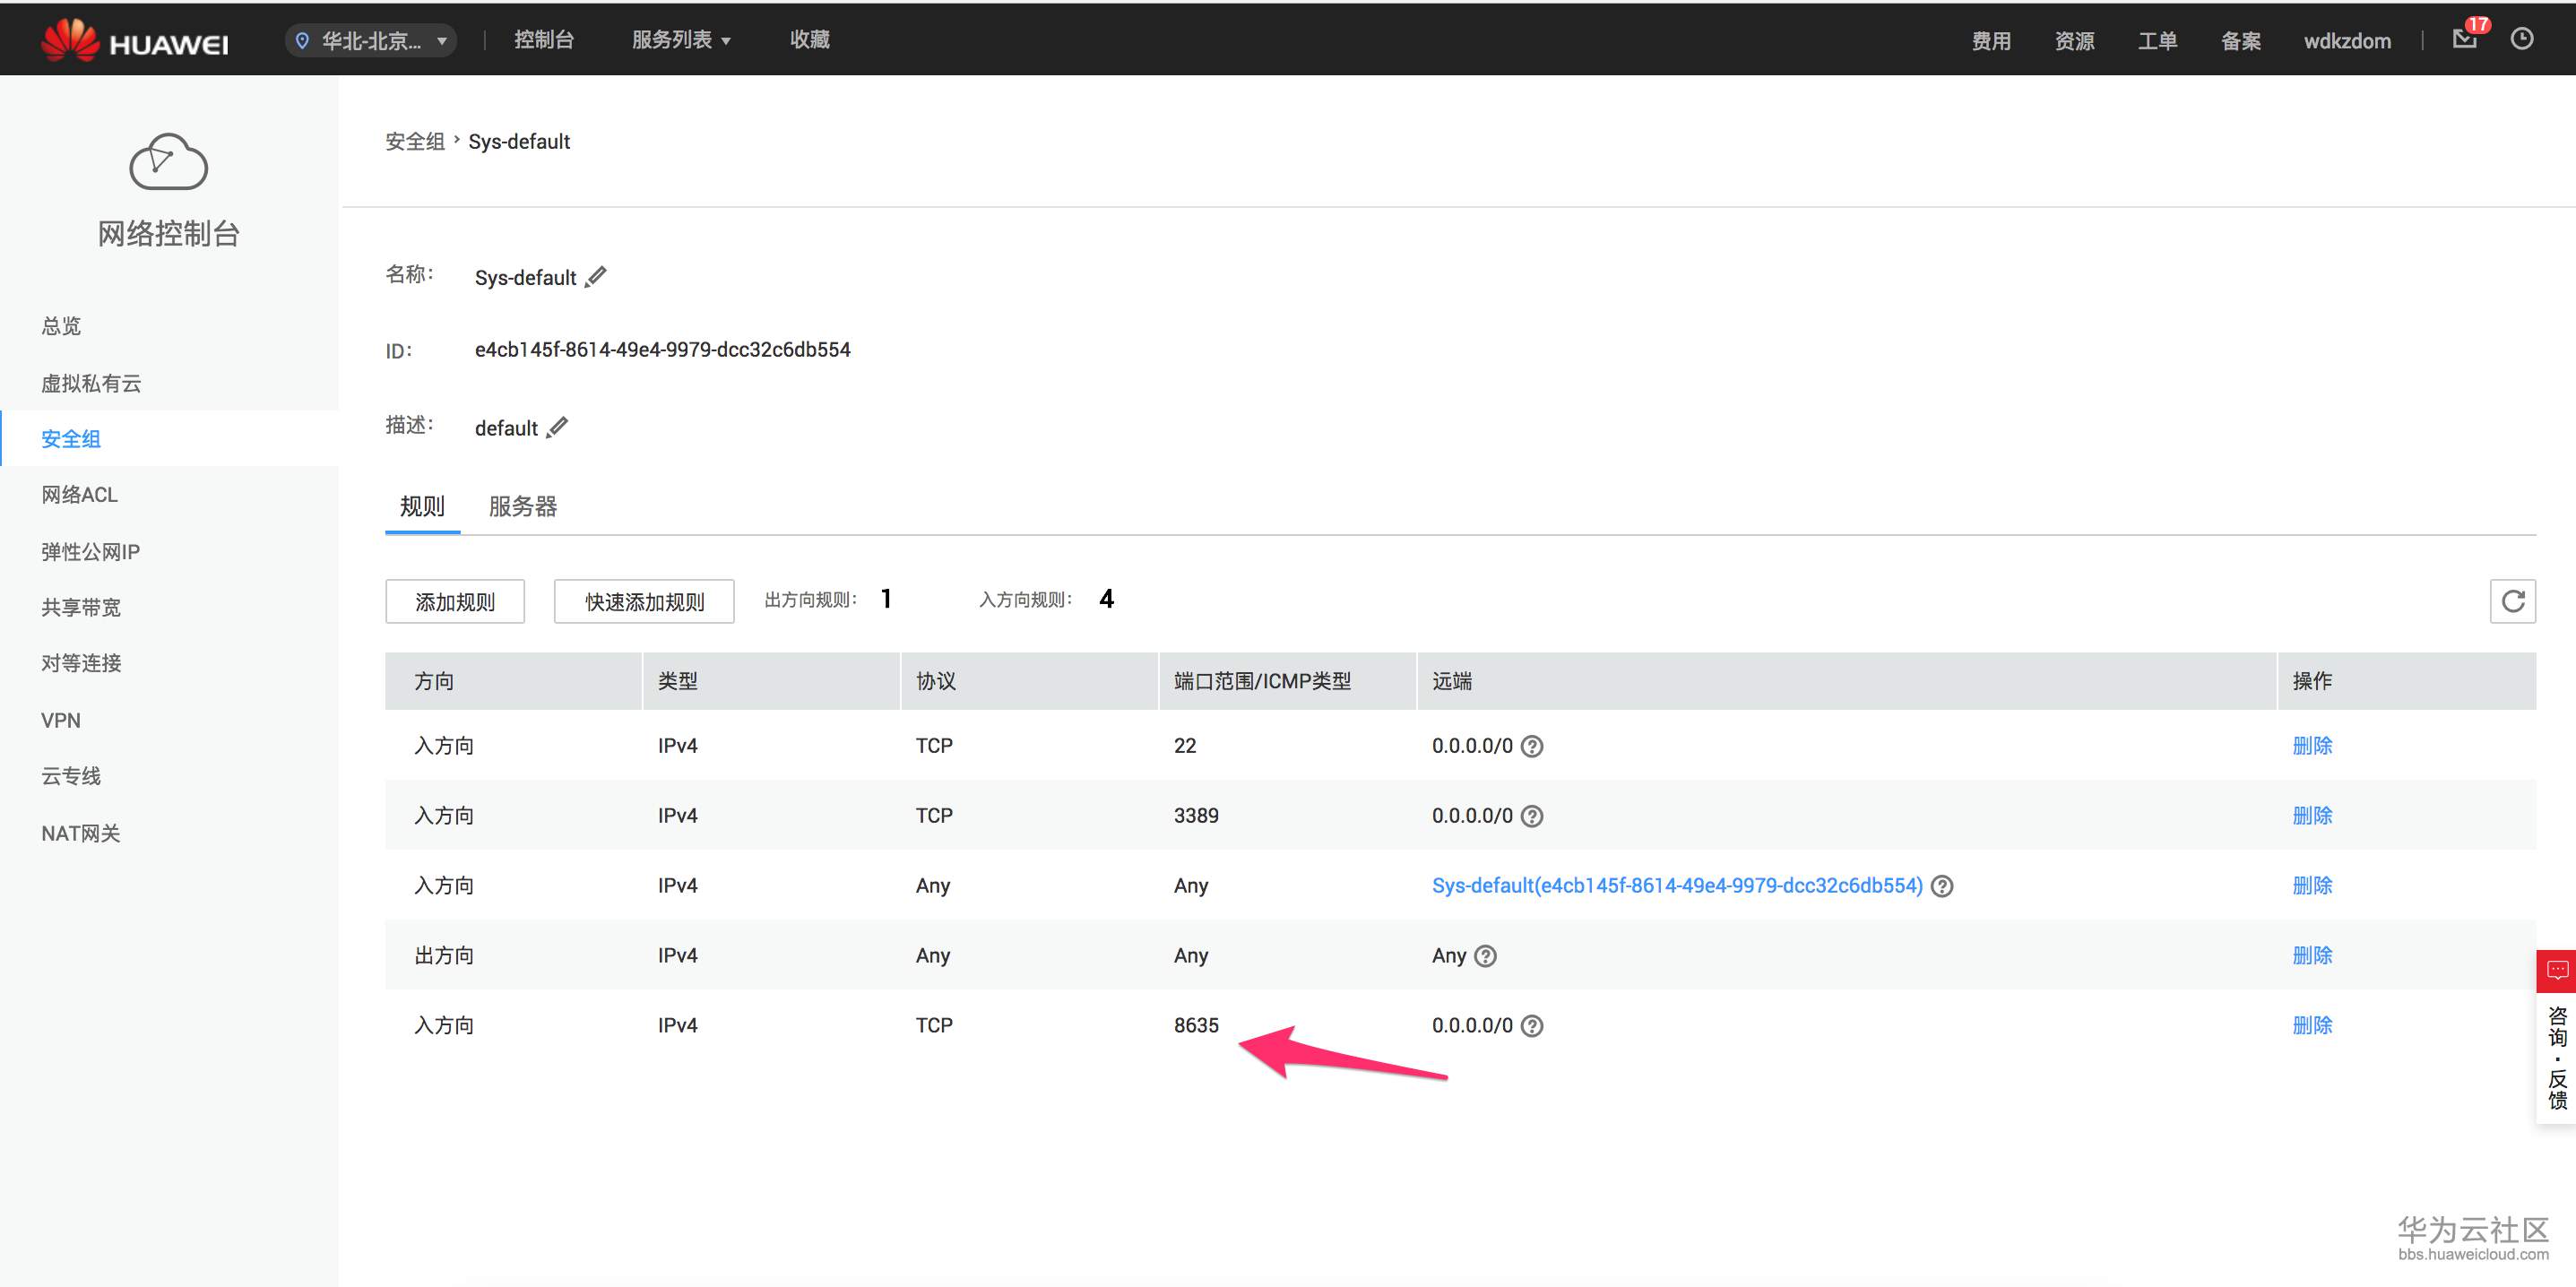Delete the port 8635 inbound rule
Image resolution: width=2576 pixels, height=1287 pixels.
tap(2312, 1025)
